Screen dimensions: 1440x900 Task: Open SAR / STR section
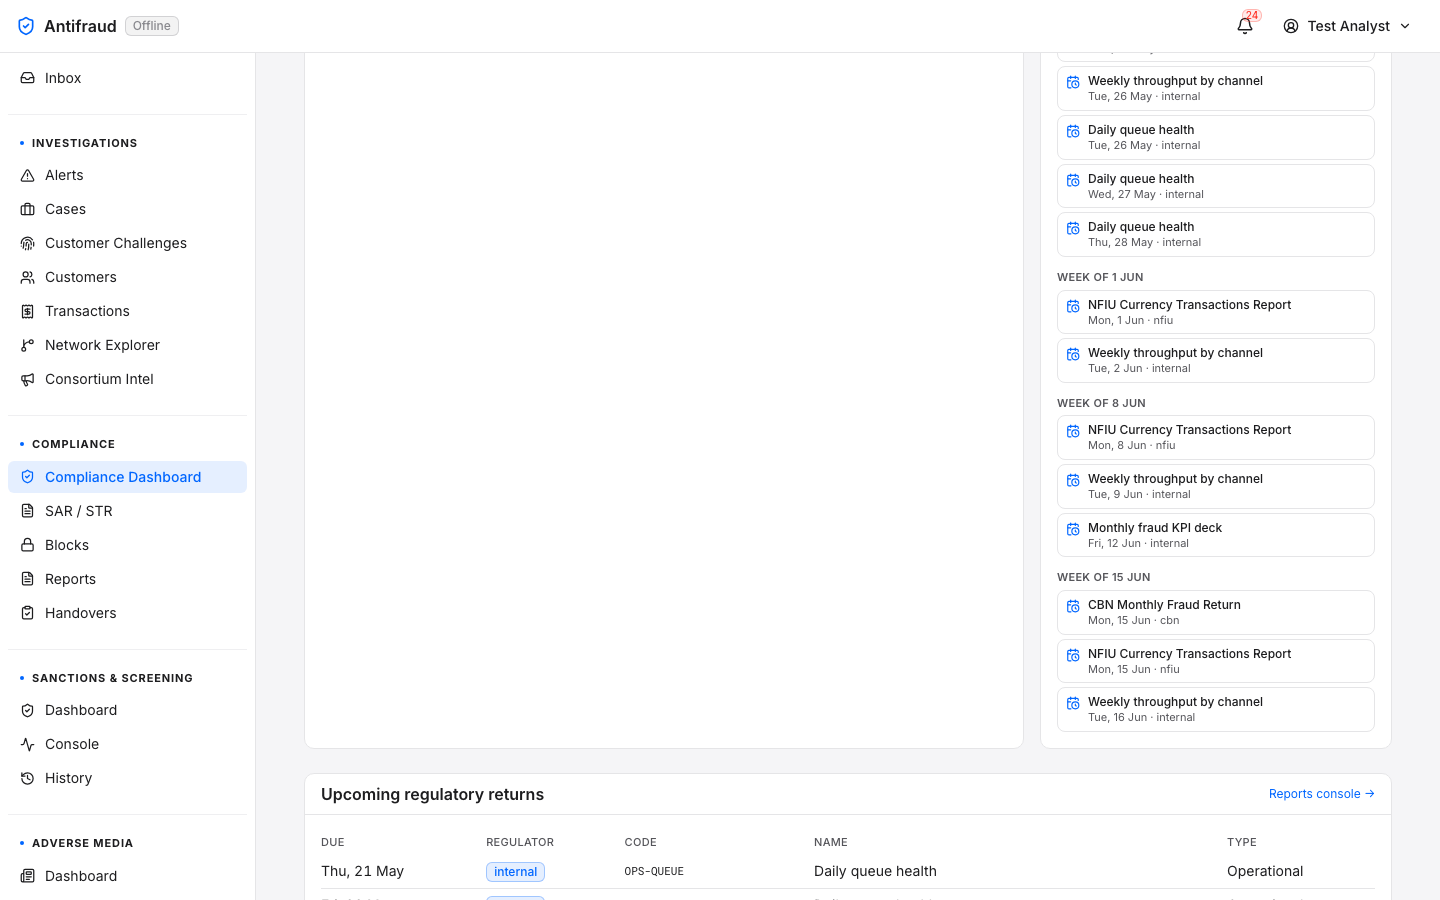(x=127, y=511)
